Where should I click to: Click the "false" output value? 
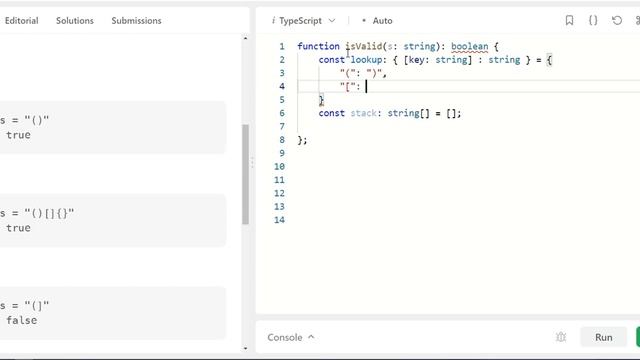tap(21, 320)
